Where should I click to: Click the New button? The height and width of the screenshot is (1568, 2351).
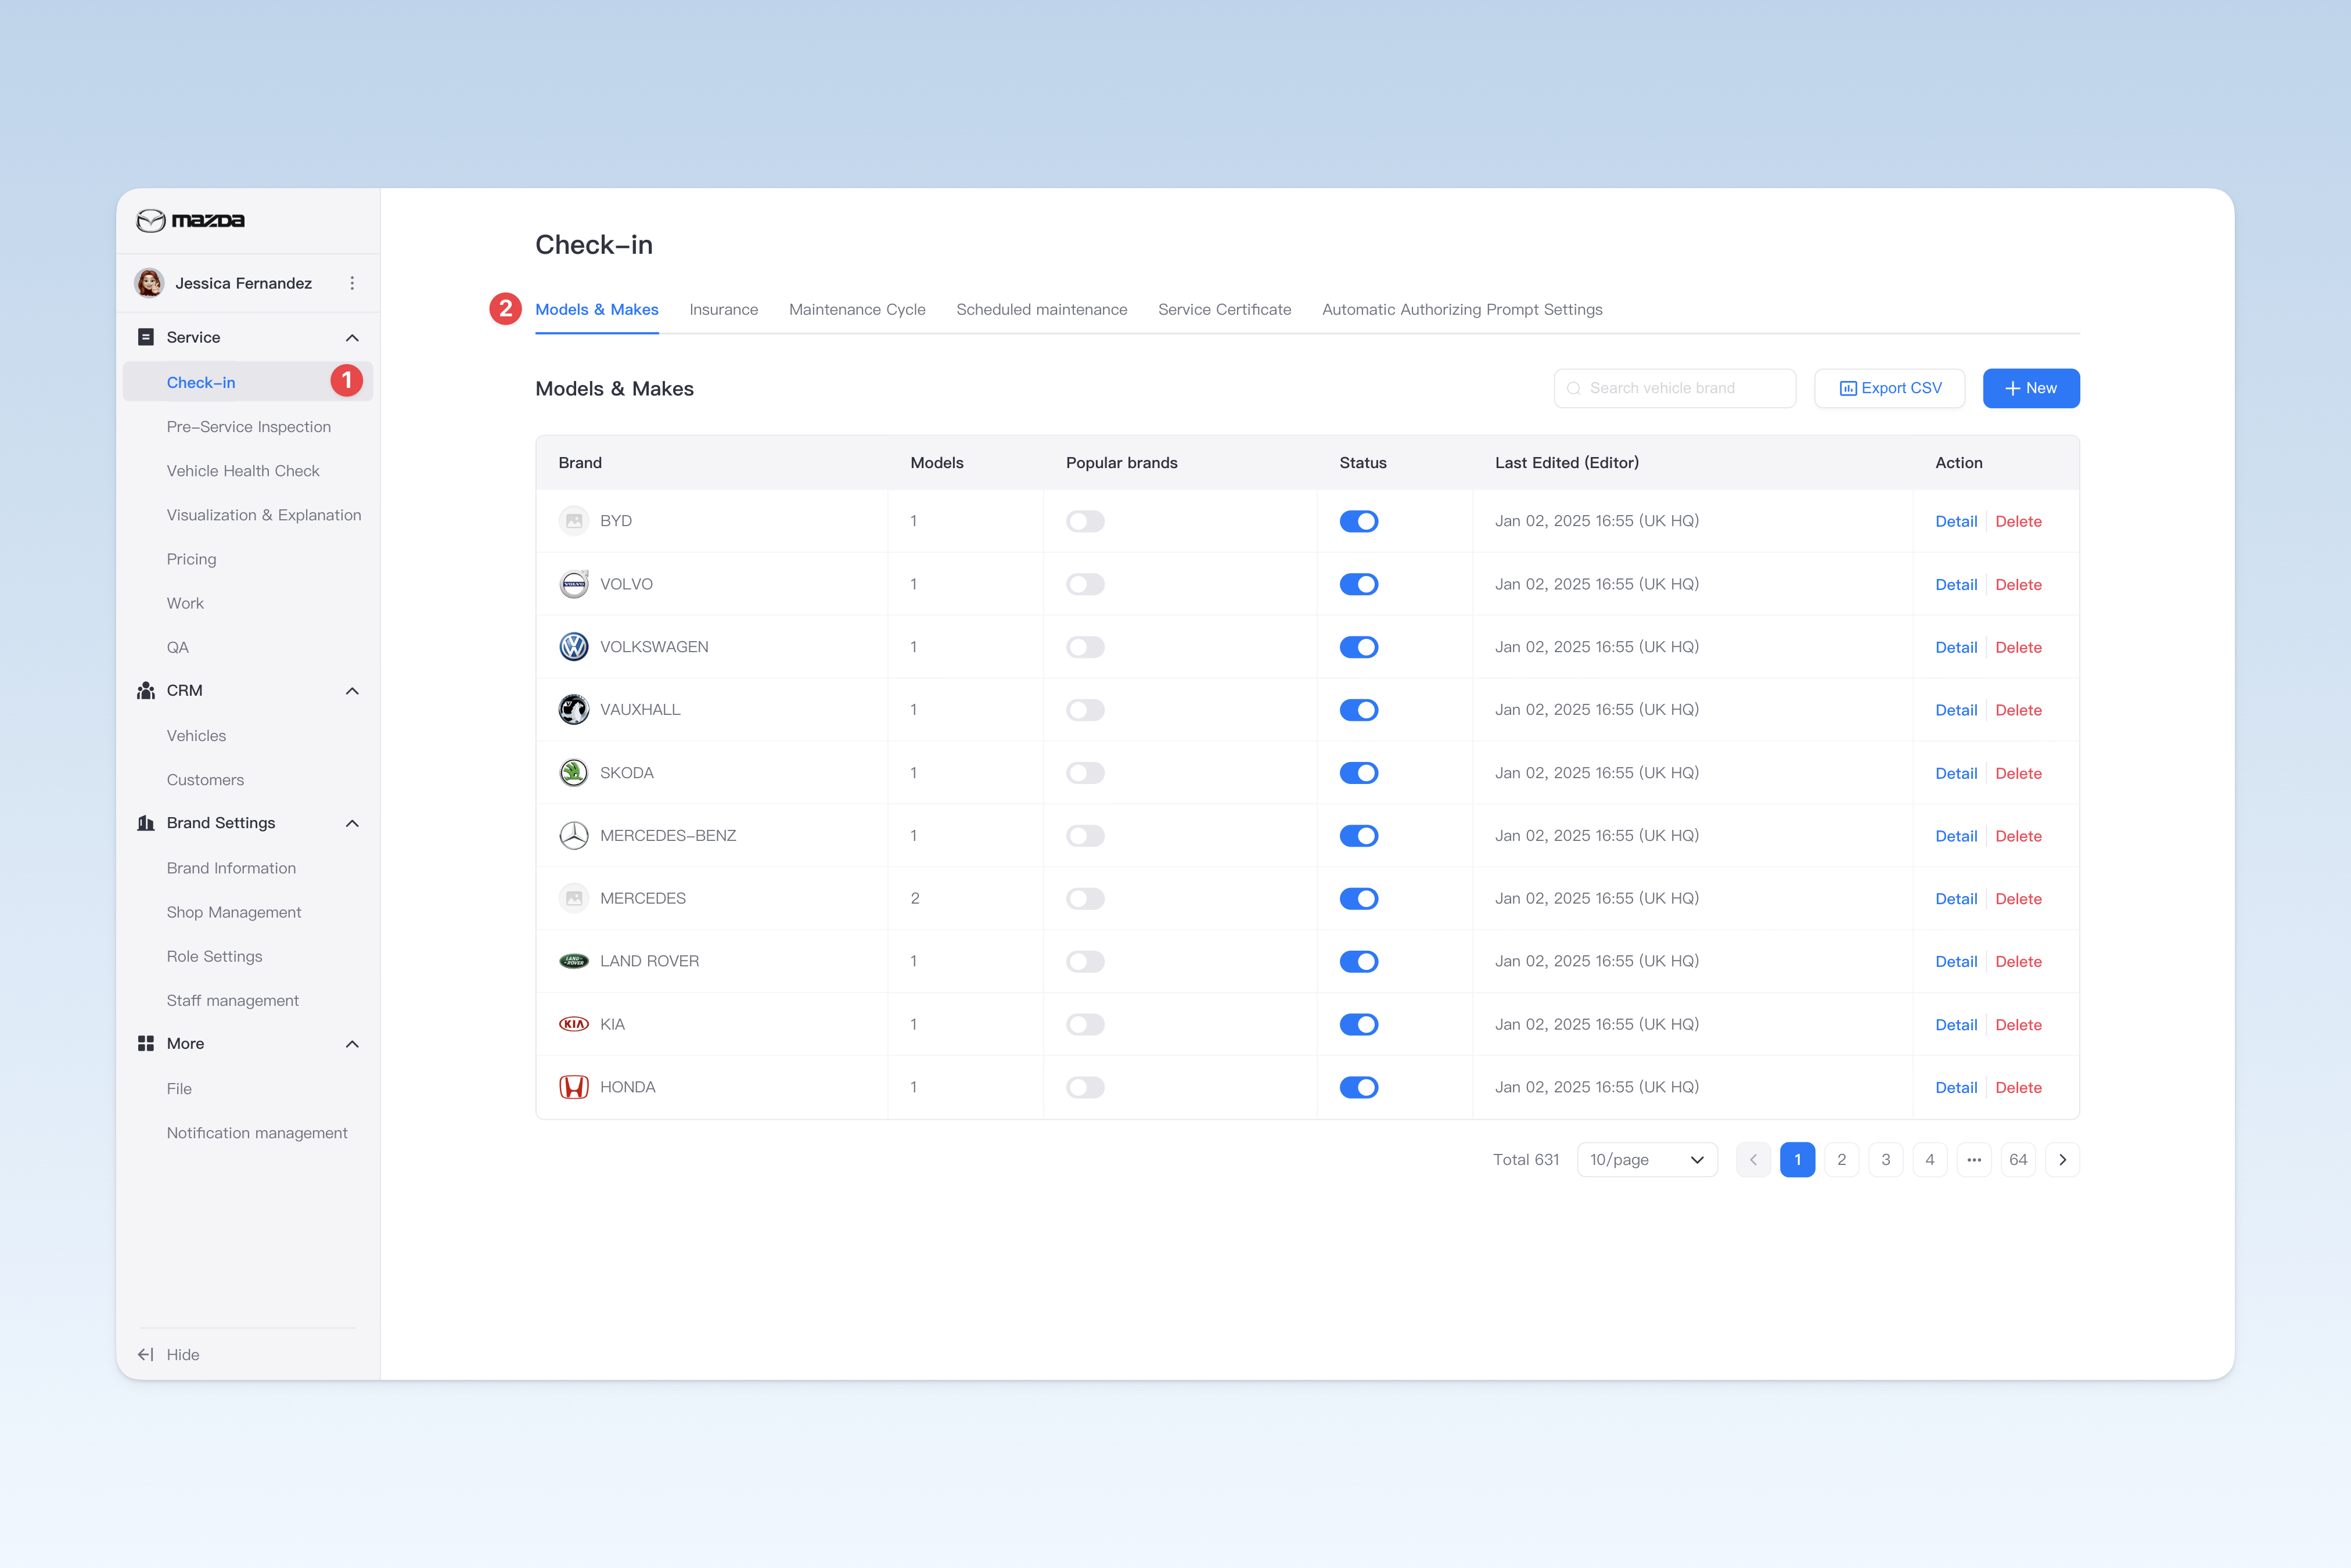[2031, 388]
